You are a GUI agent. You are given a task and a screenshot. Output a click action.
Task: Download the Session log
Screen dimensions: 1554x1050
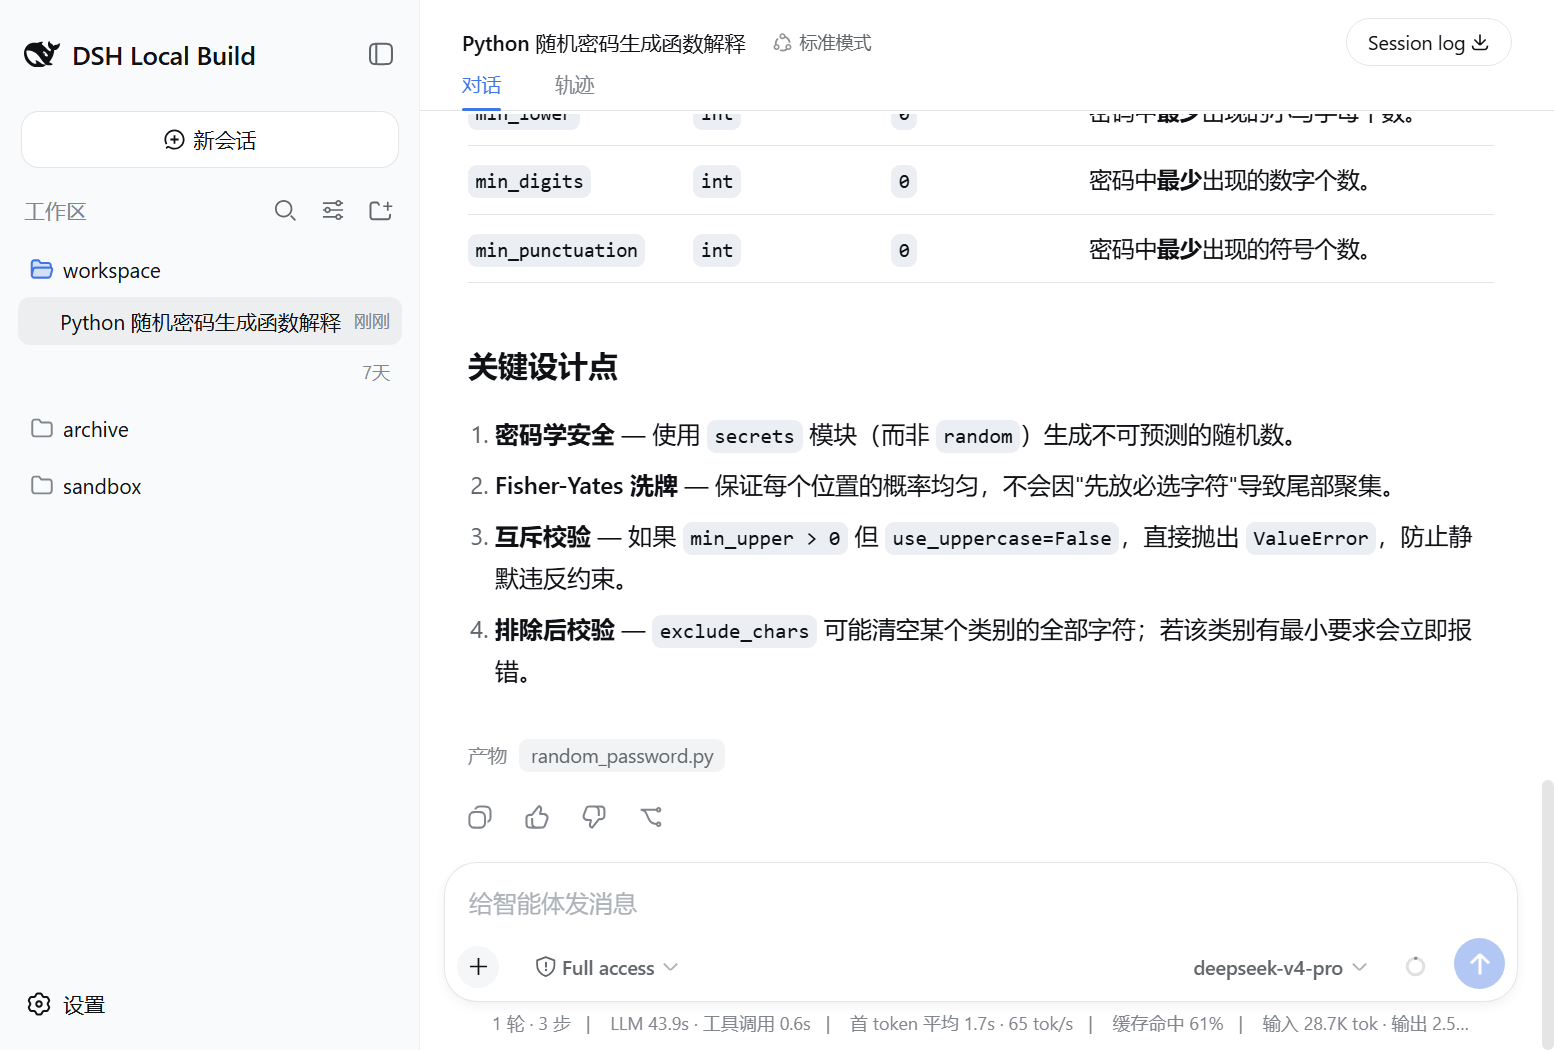(x=1428, y=43)
